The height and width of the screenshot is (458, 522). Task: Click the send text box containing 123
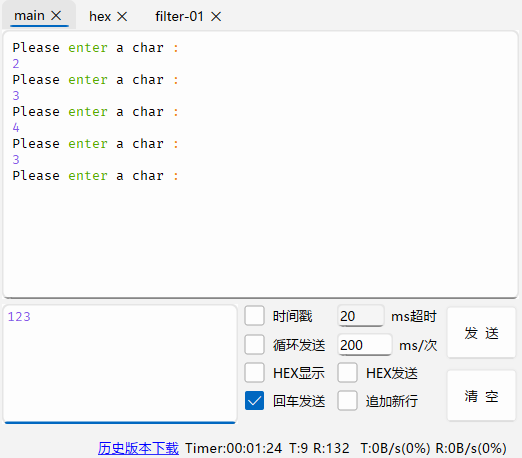(x=120, y=364)
